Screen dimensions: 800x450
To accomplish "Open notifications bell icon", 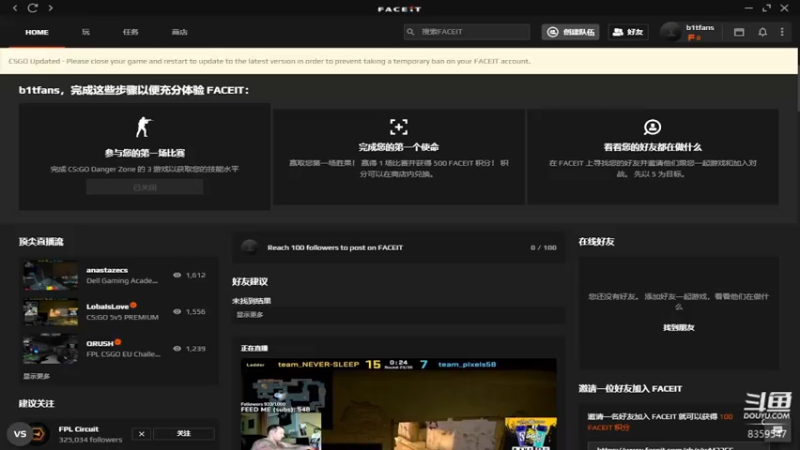I will tap(762, 32).
